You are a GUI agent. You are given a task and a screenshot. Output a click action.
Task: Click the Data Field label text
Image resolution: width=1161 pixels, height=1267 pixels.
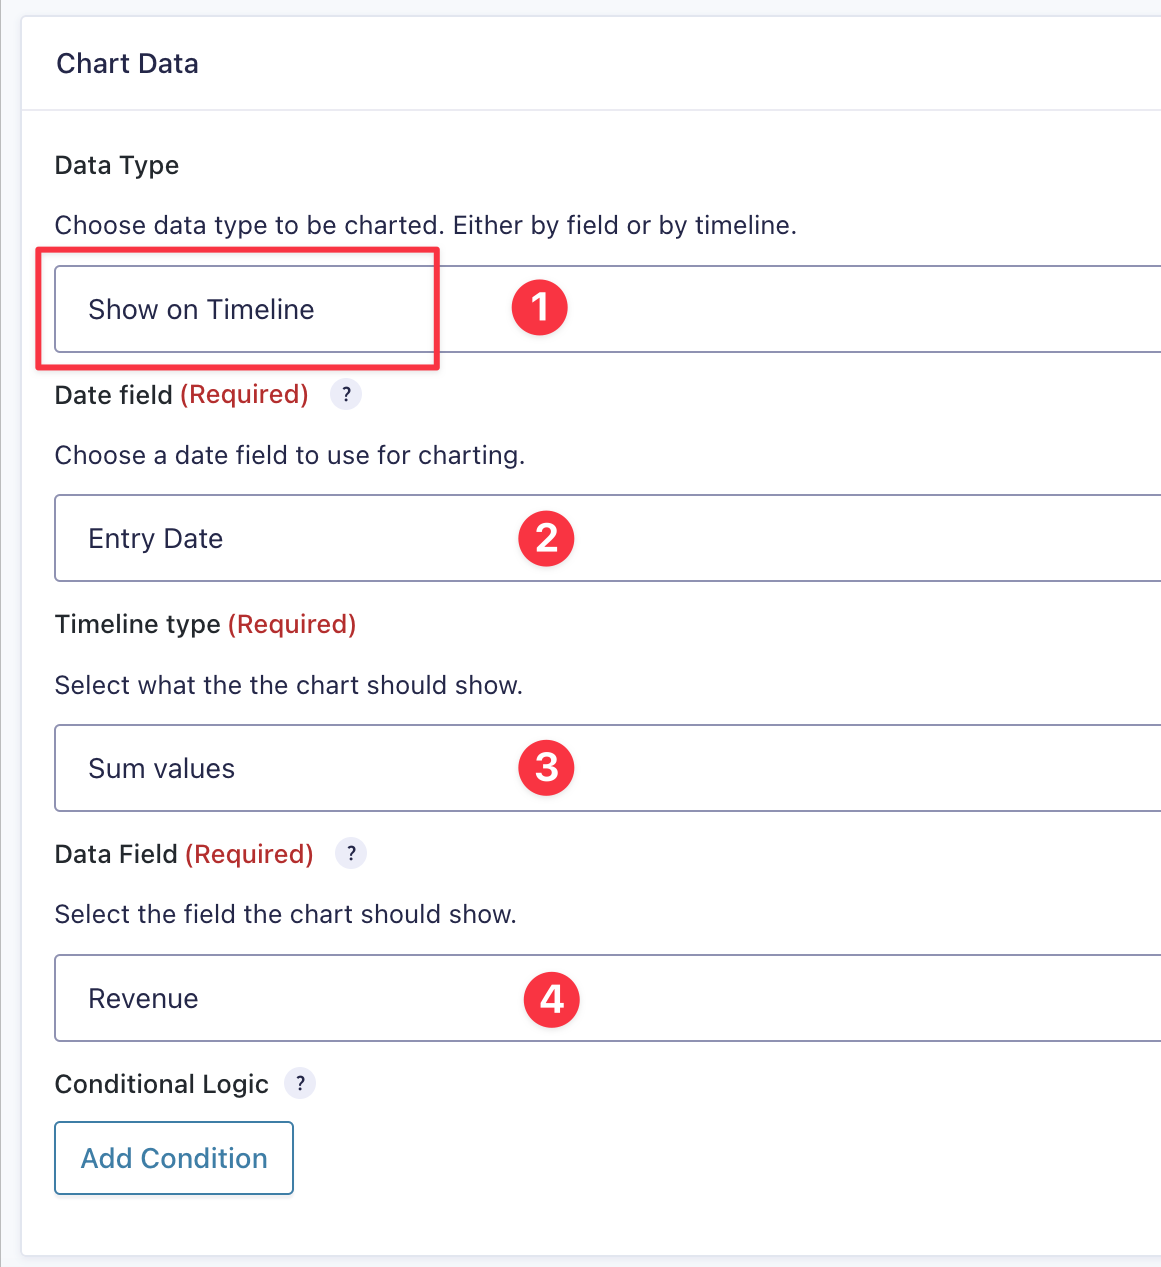(116, 854)
